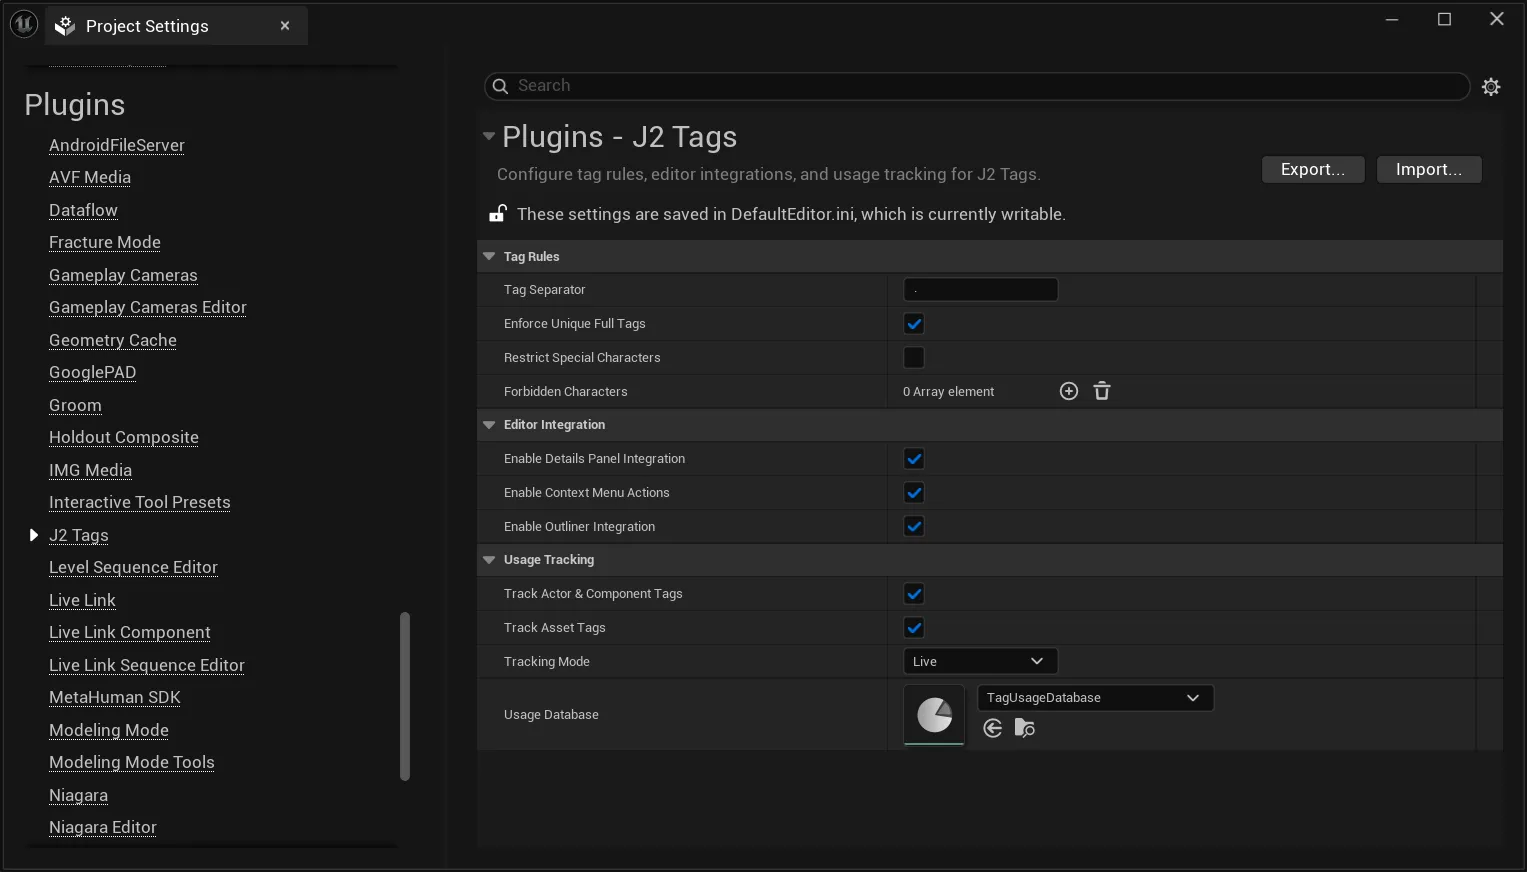Add element to Forbidden Characters array
This screenshot has width=1527, height=872.
pyautogui.click(x=1069, y=391)
